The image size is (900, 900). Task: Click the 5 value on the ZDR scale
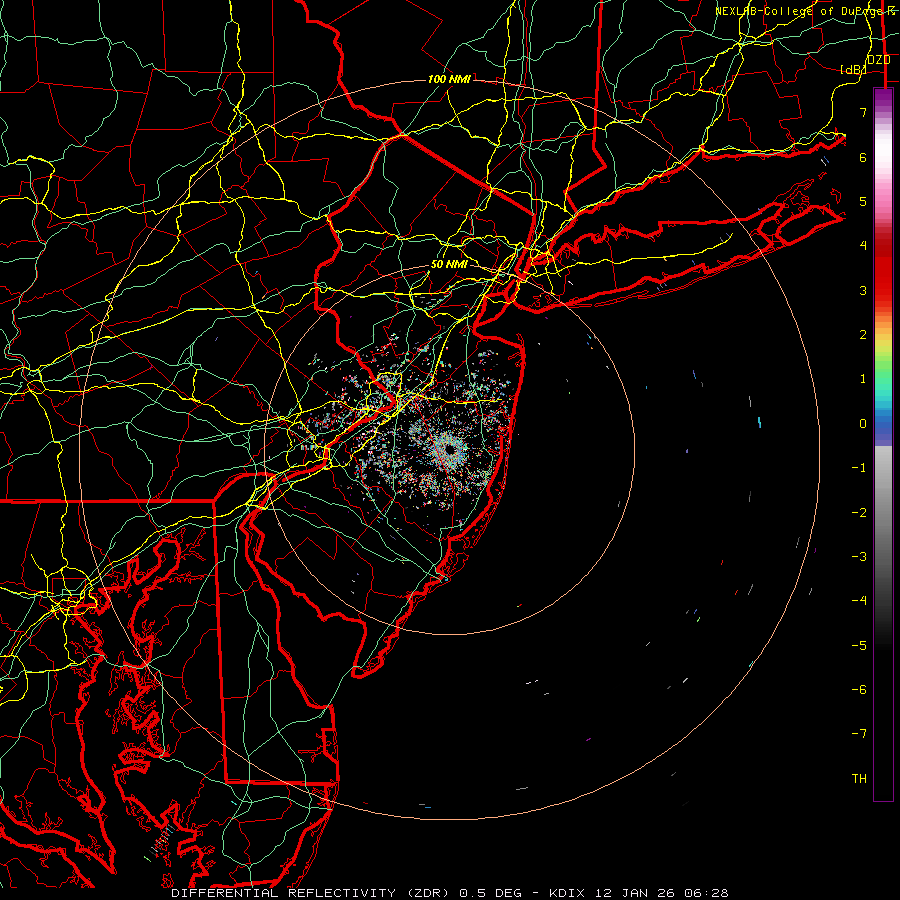click(863, 201)
